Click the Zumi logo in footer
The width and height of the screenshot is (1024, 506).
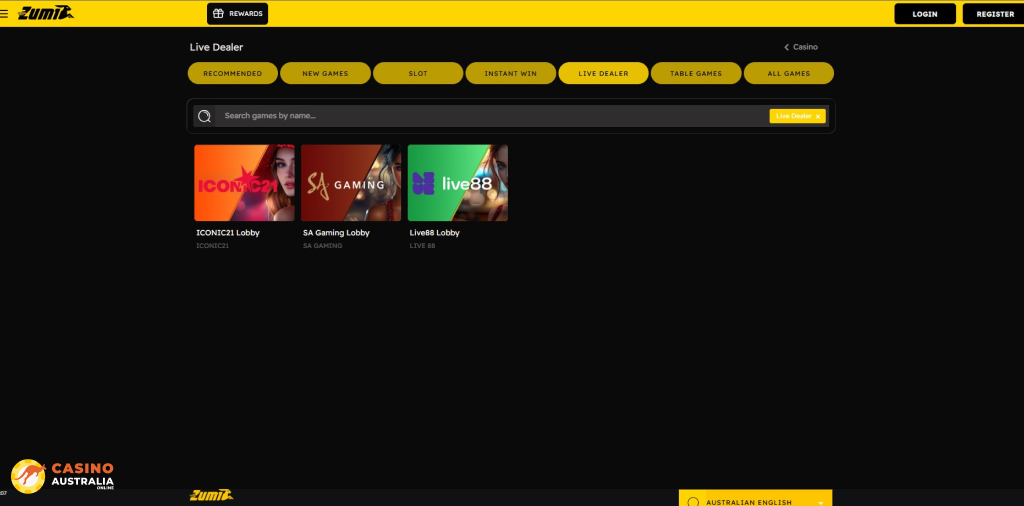[212, 496]
